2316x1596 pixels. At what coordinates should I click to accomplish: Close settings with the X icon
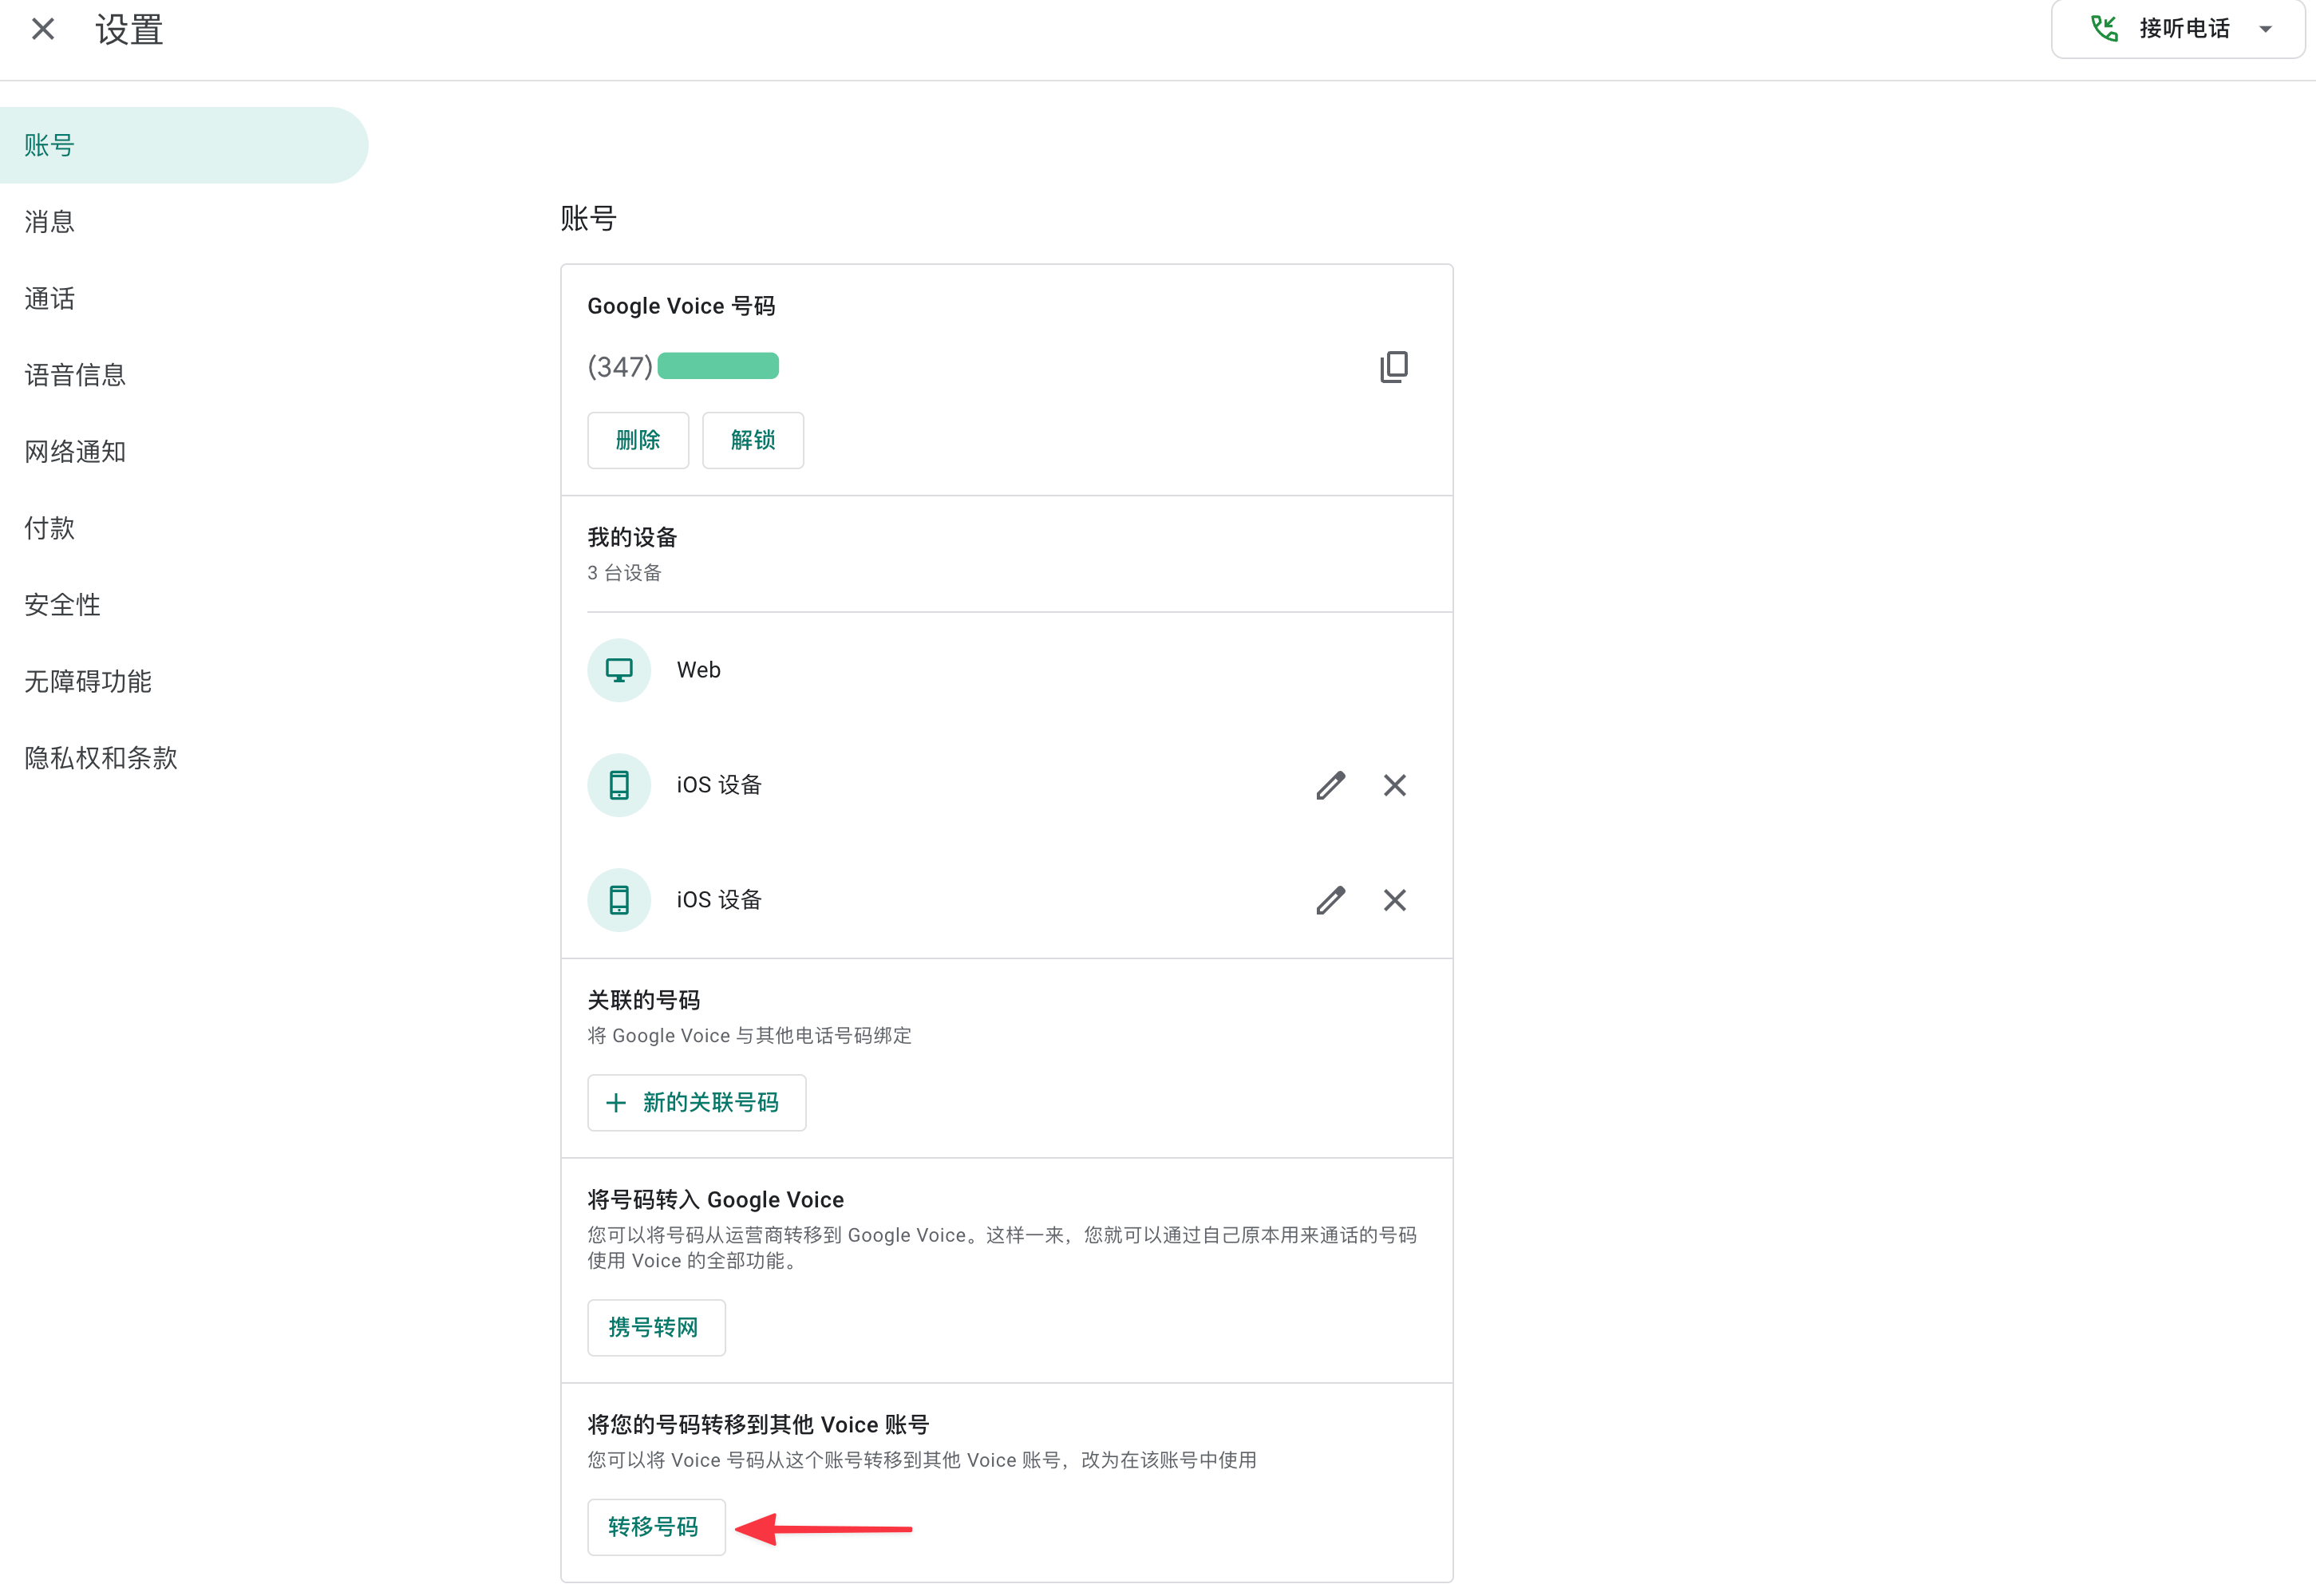point(43,29)
